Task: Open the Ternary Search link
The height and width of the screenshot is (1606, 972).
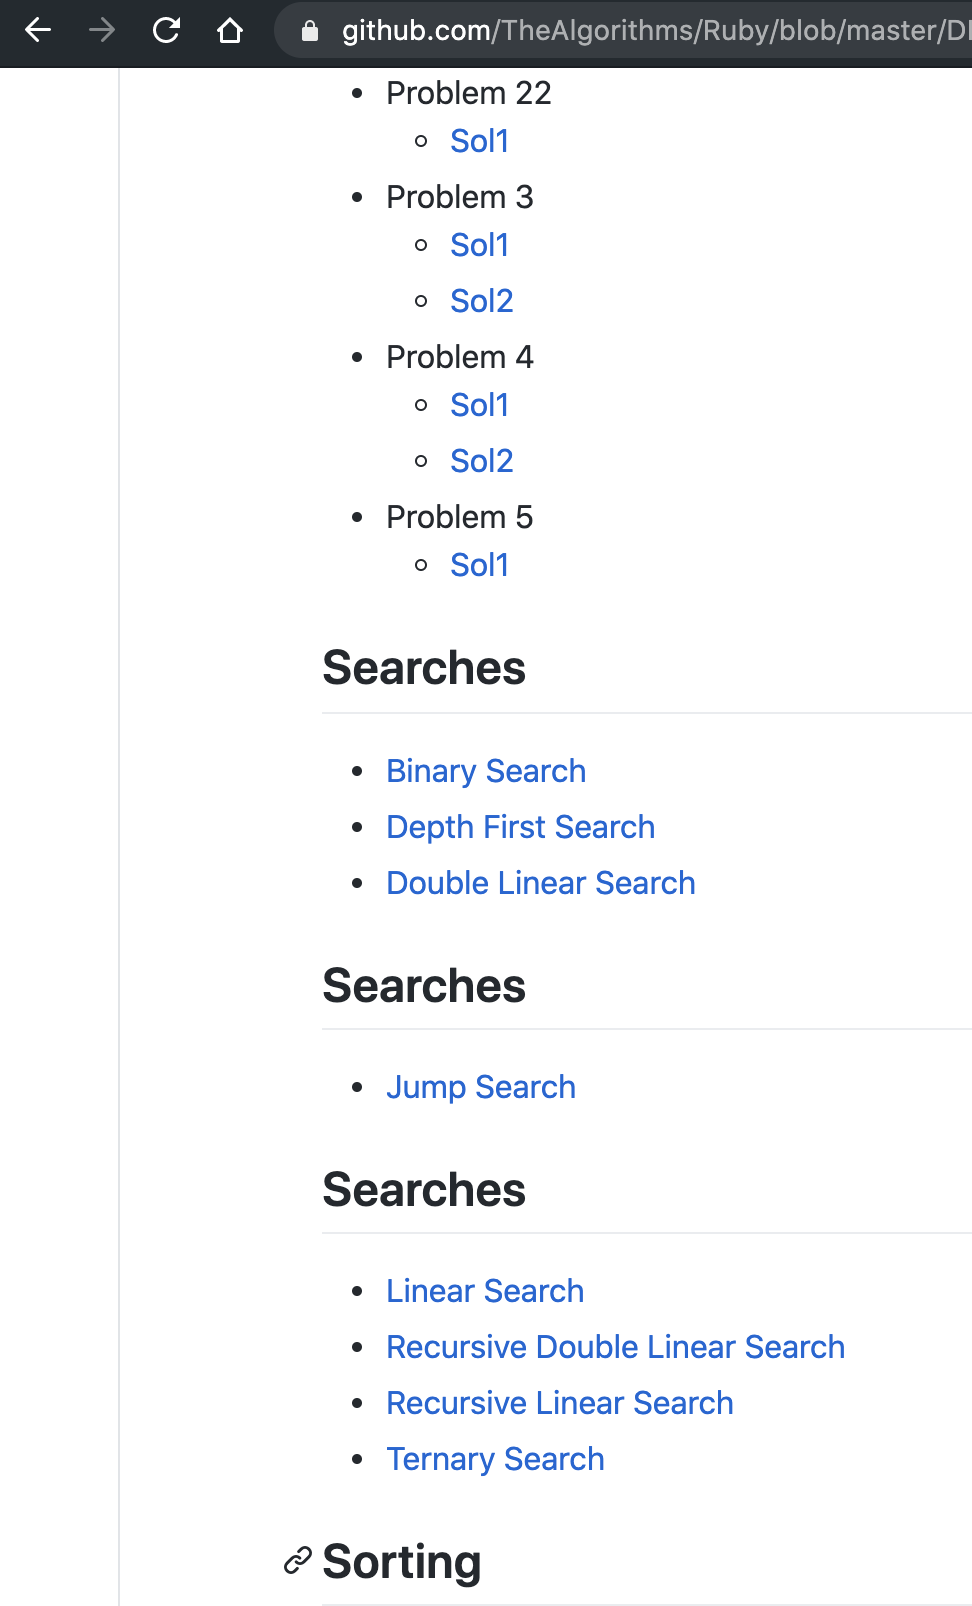Action: 495,1459
